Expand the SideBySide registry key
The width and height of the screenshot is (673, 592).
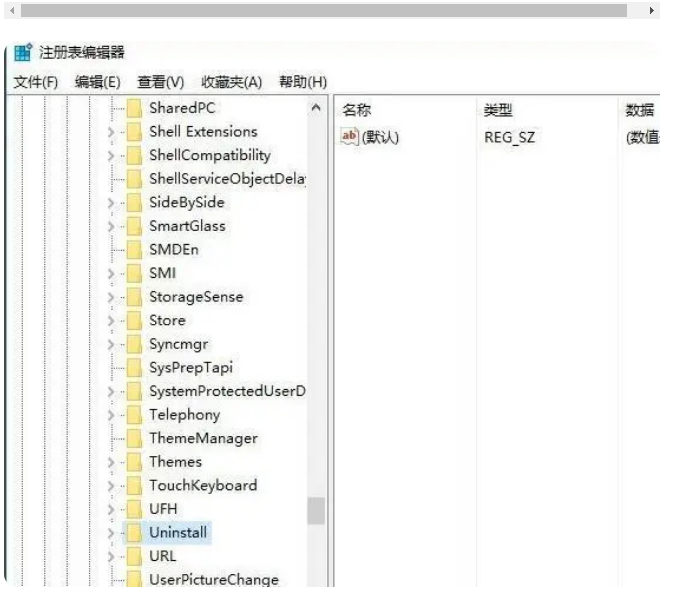(x=111, y=203)
